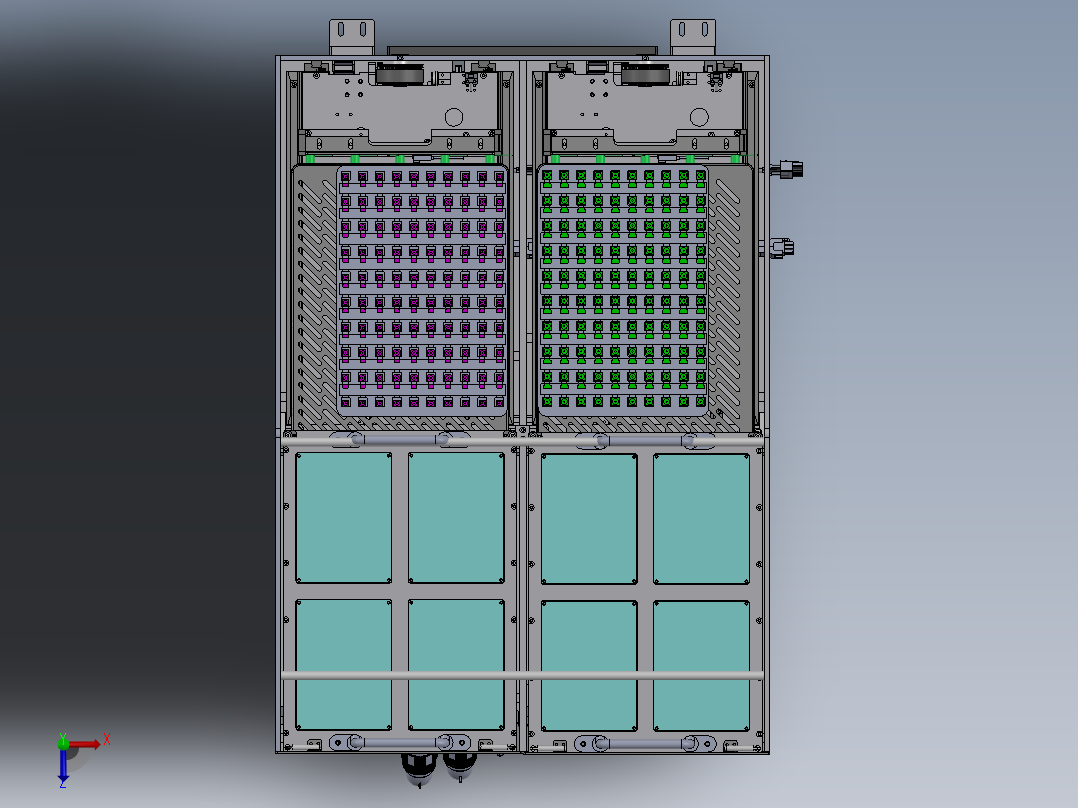This screenshot has height=808, width=1078.
Task: Select the purple connector array in the left compartment
Action: (x=422, y=290)
